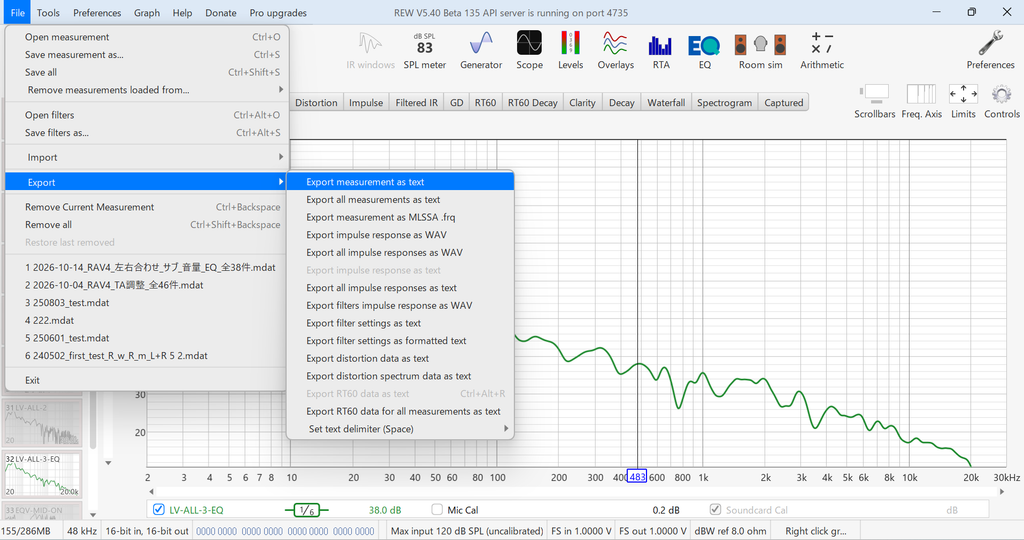Open the Help menu

182,12
